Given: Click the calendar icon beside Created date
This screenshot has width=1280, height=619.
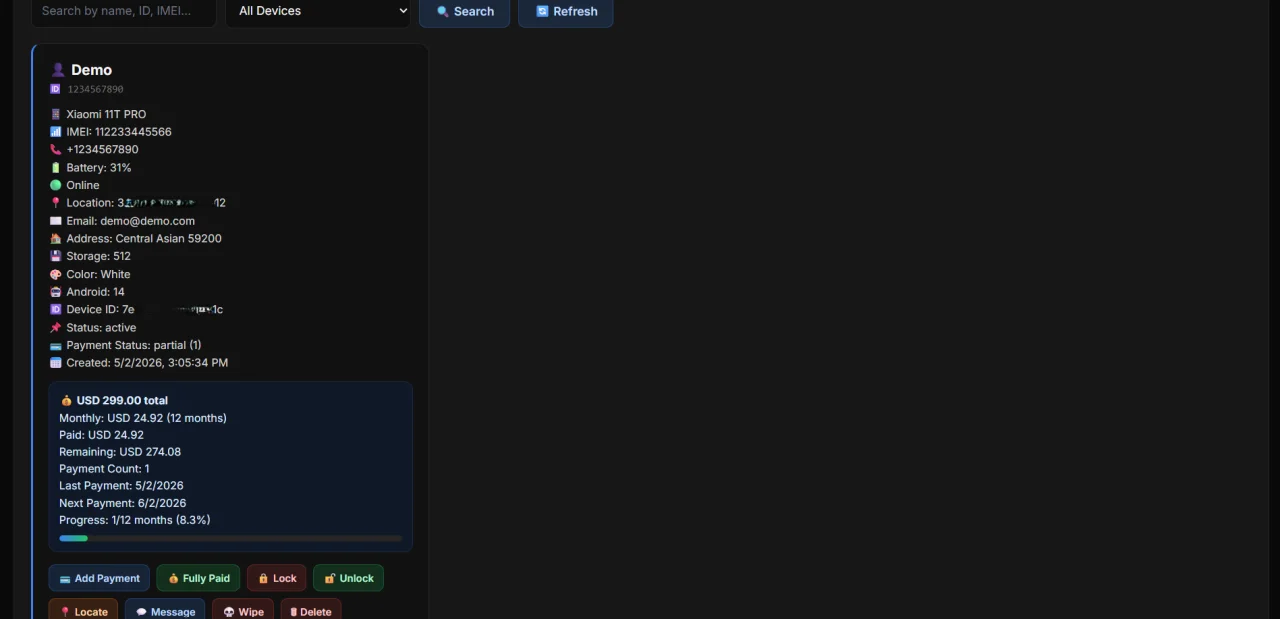Looking at the screenshot, I should pos(56,363).
